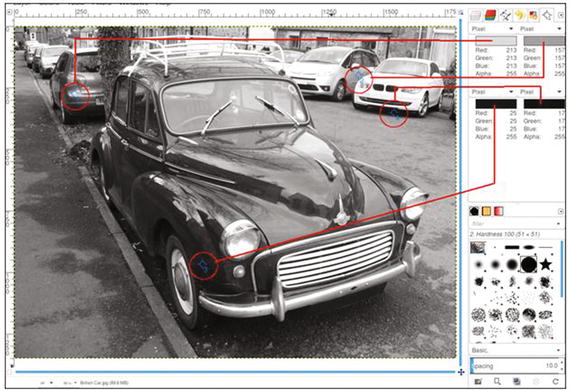This screenshot has width=570, height=391.
Task: Switch to the Gradients tab icon
Action: (498, 211)
